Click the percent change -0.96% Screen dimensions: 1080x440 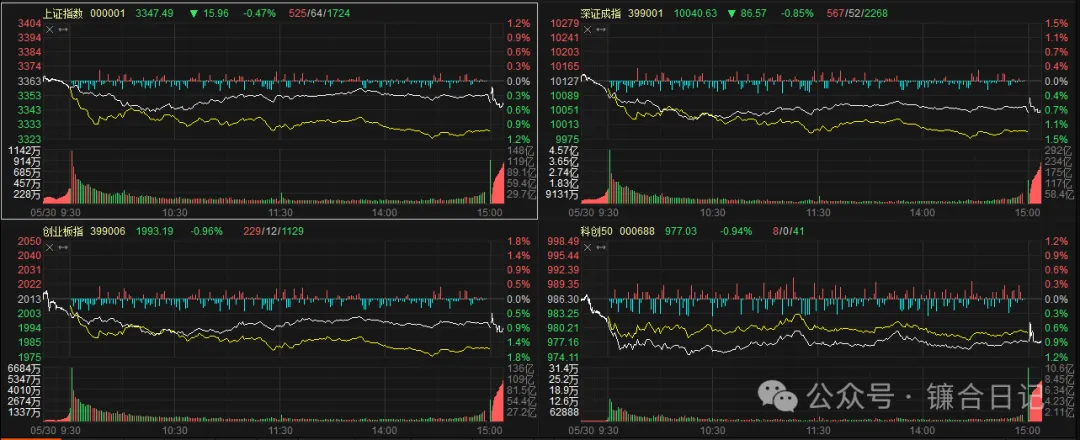pos(207,231)
